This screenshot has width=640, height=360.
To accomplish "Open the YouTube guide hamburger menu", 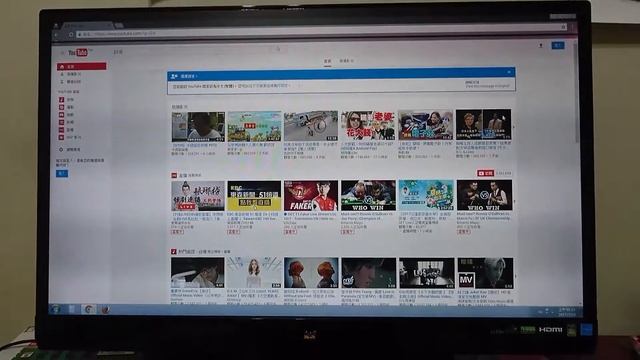I will pos(62,53).
